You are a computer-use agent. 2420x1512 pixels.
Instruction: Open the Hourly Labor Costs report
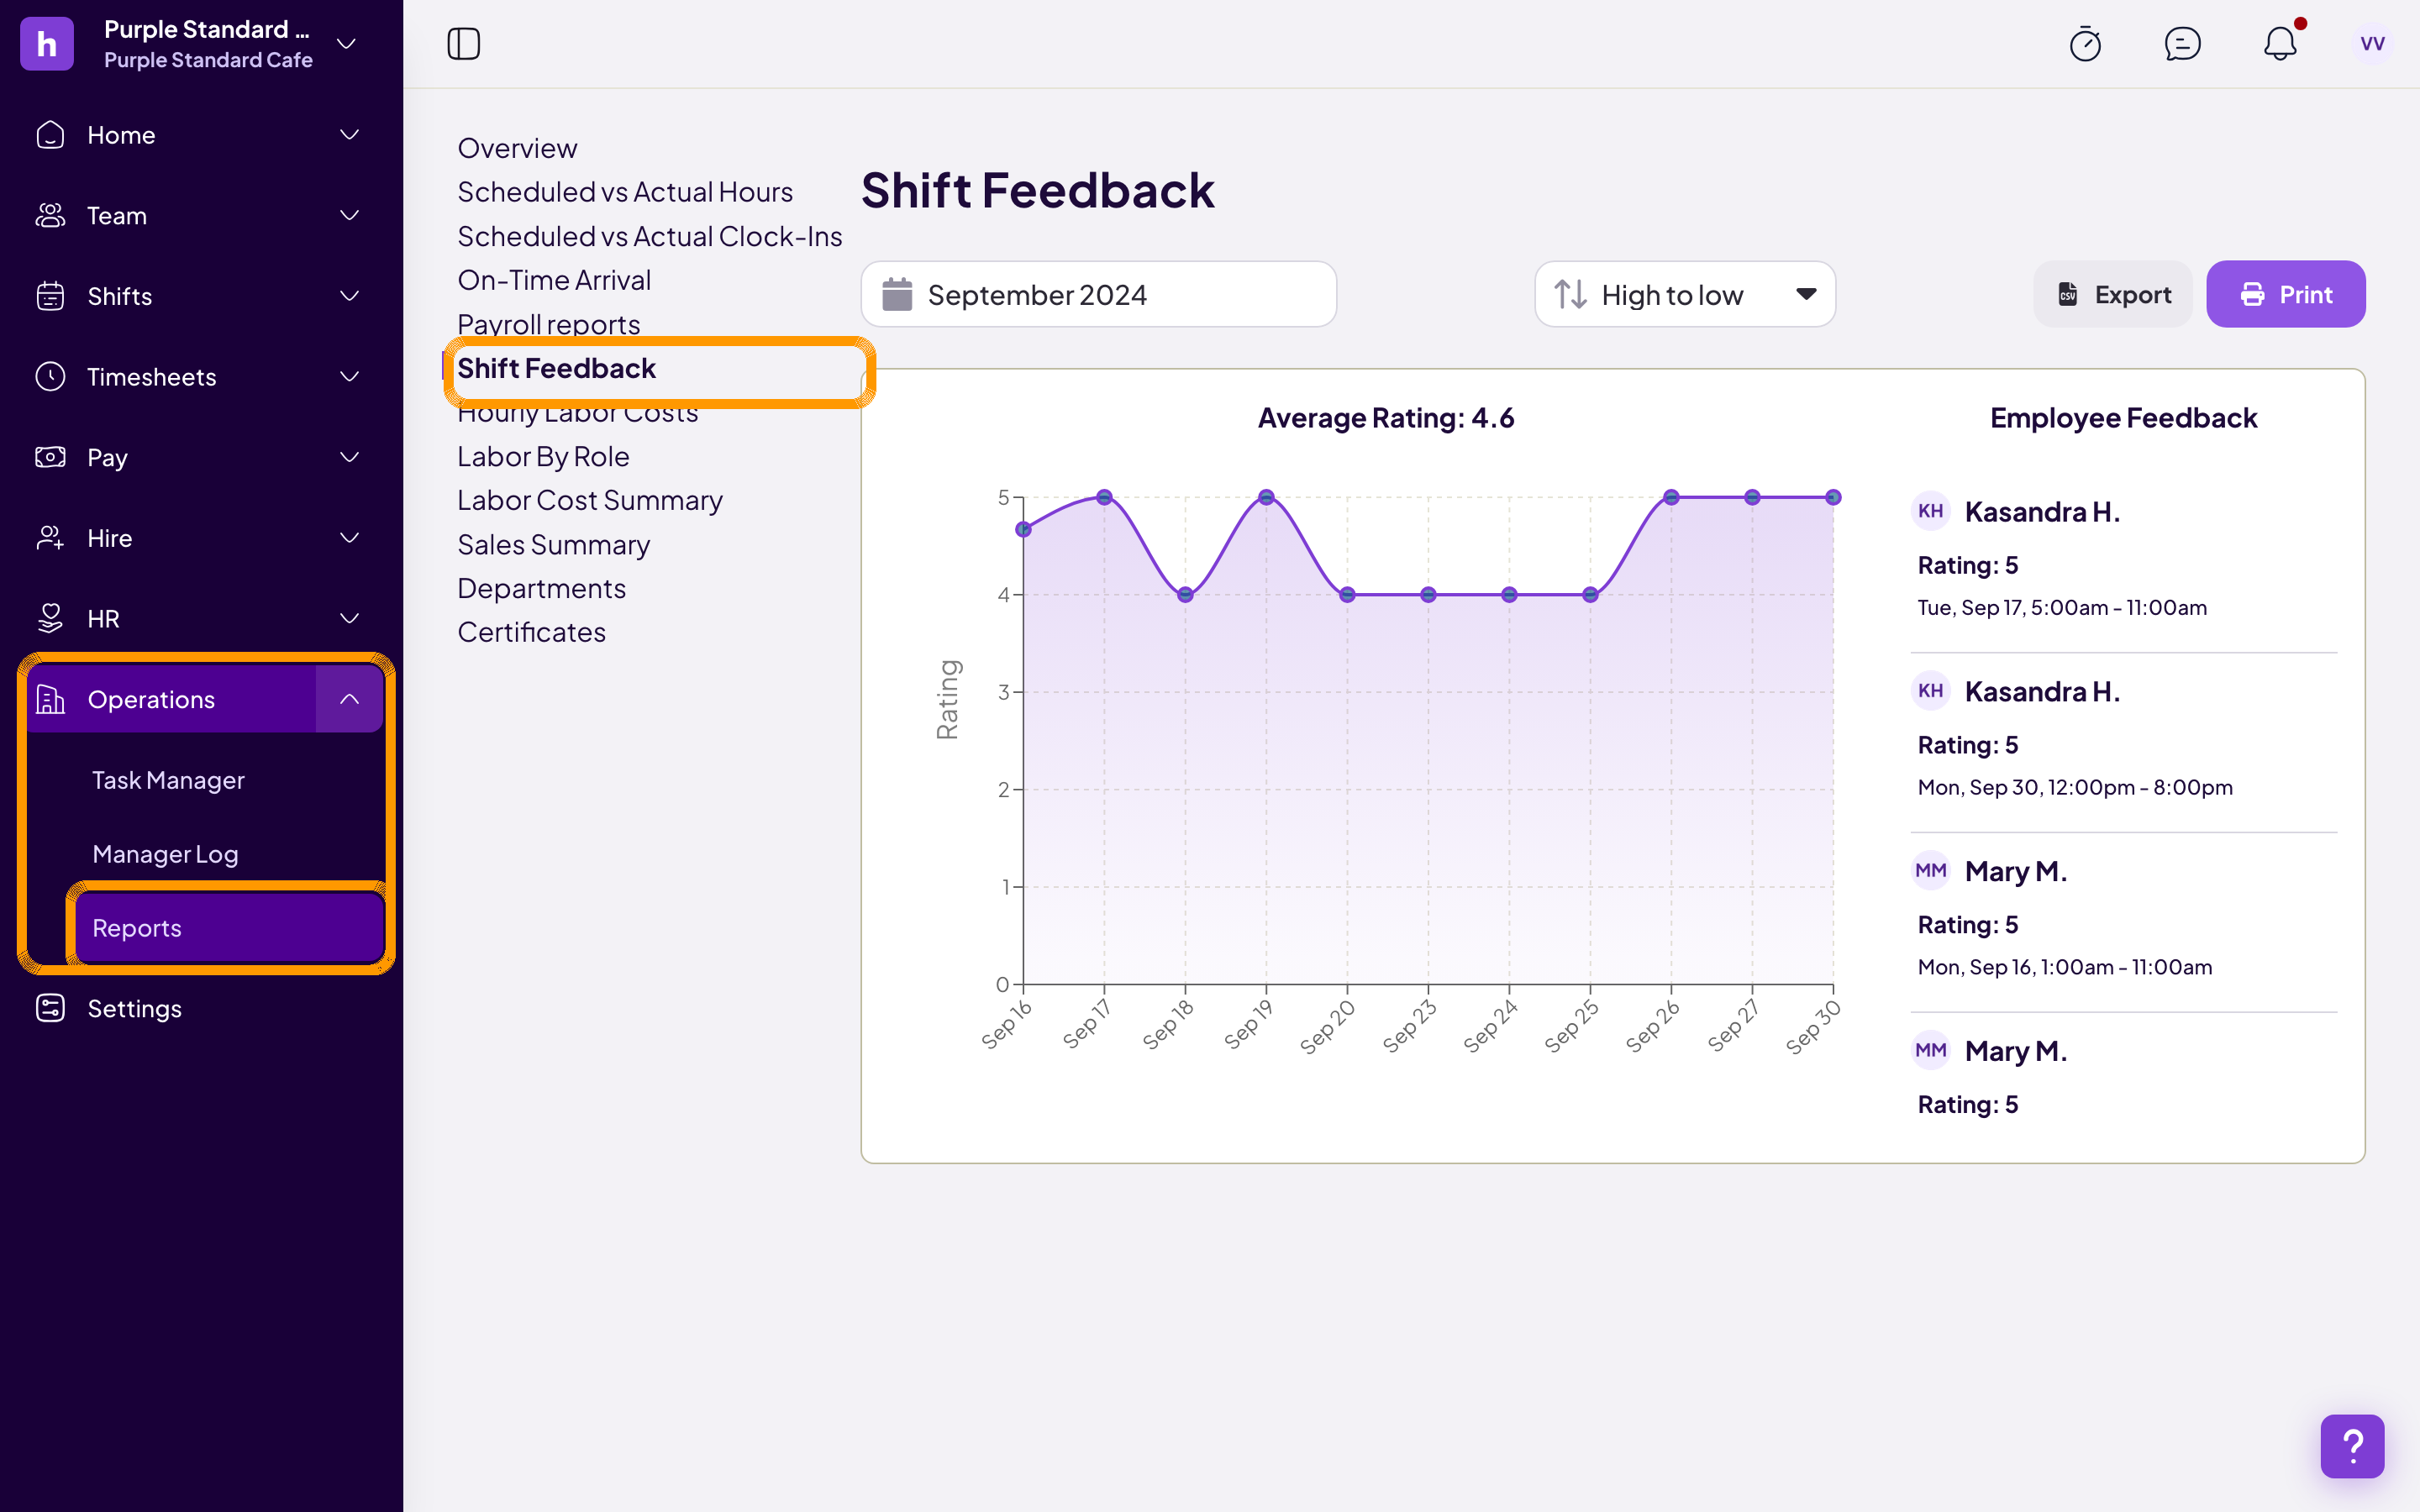click(577, 412)
